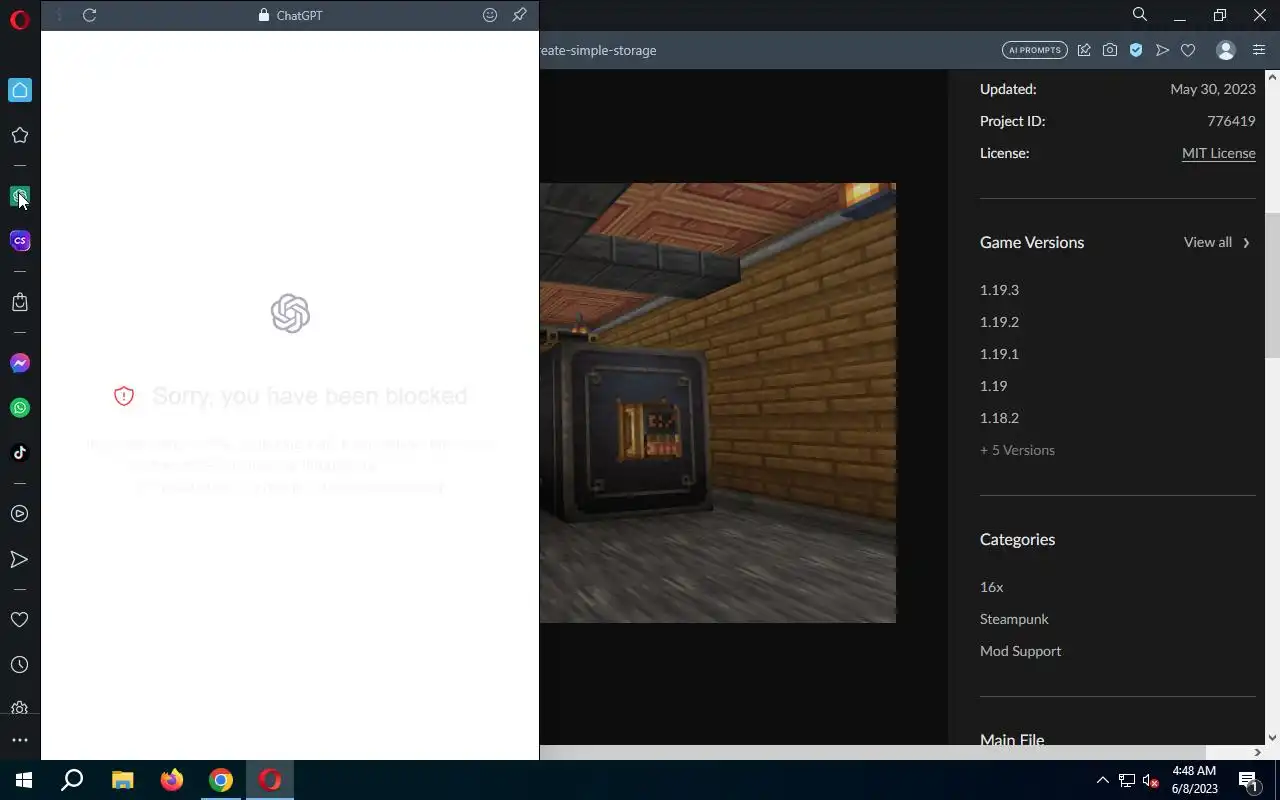
Task: Click the horizontal scrollbar at page bottom
Action: click(x=872, y=752)
